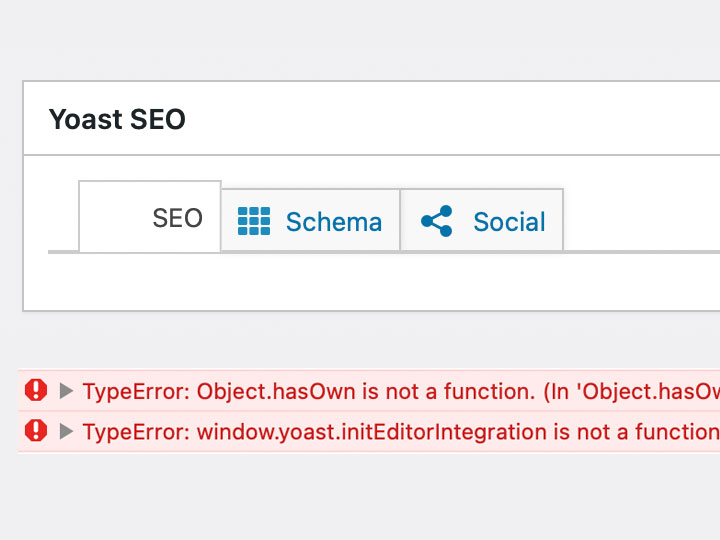Expand the Object.hasOwn TypeError details
This screenshot has width=720, height=540.
pos(67,391)
